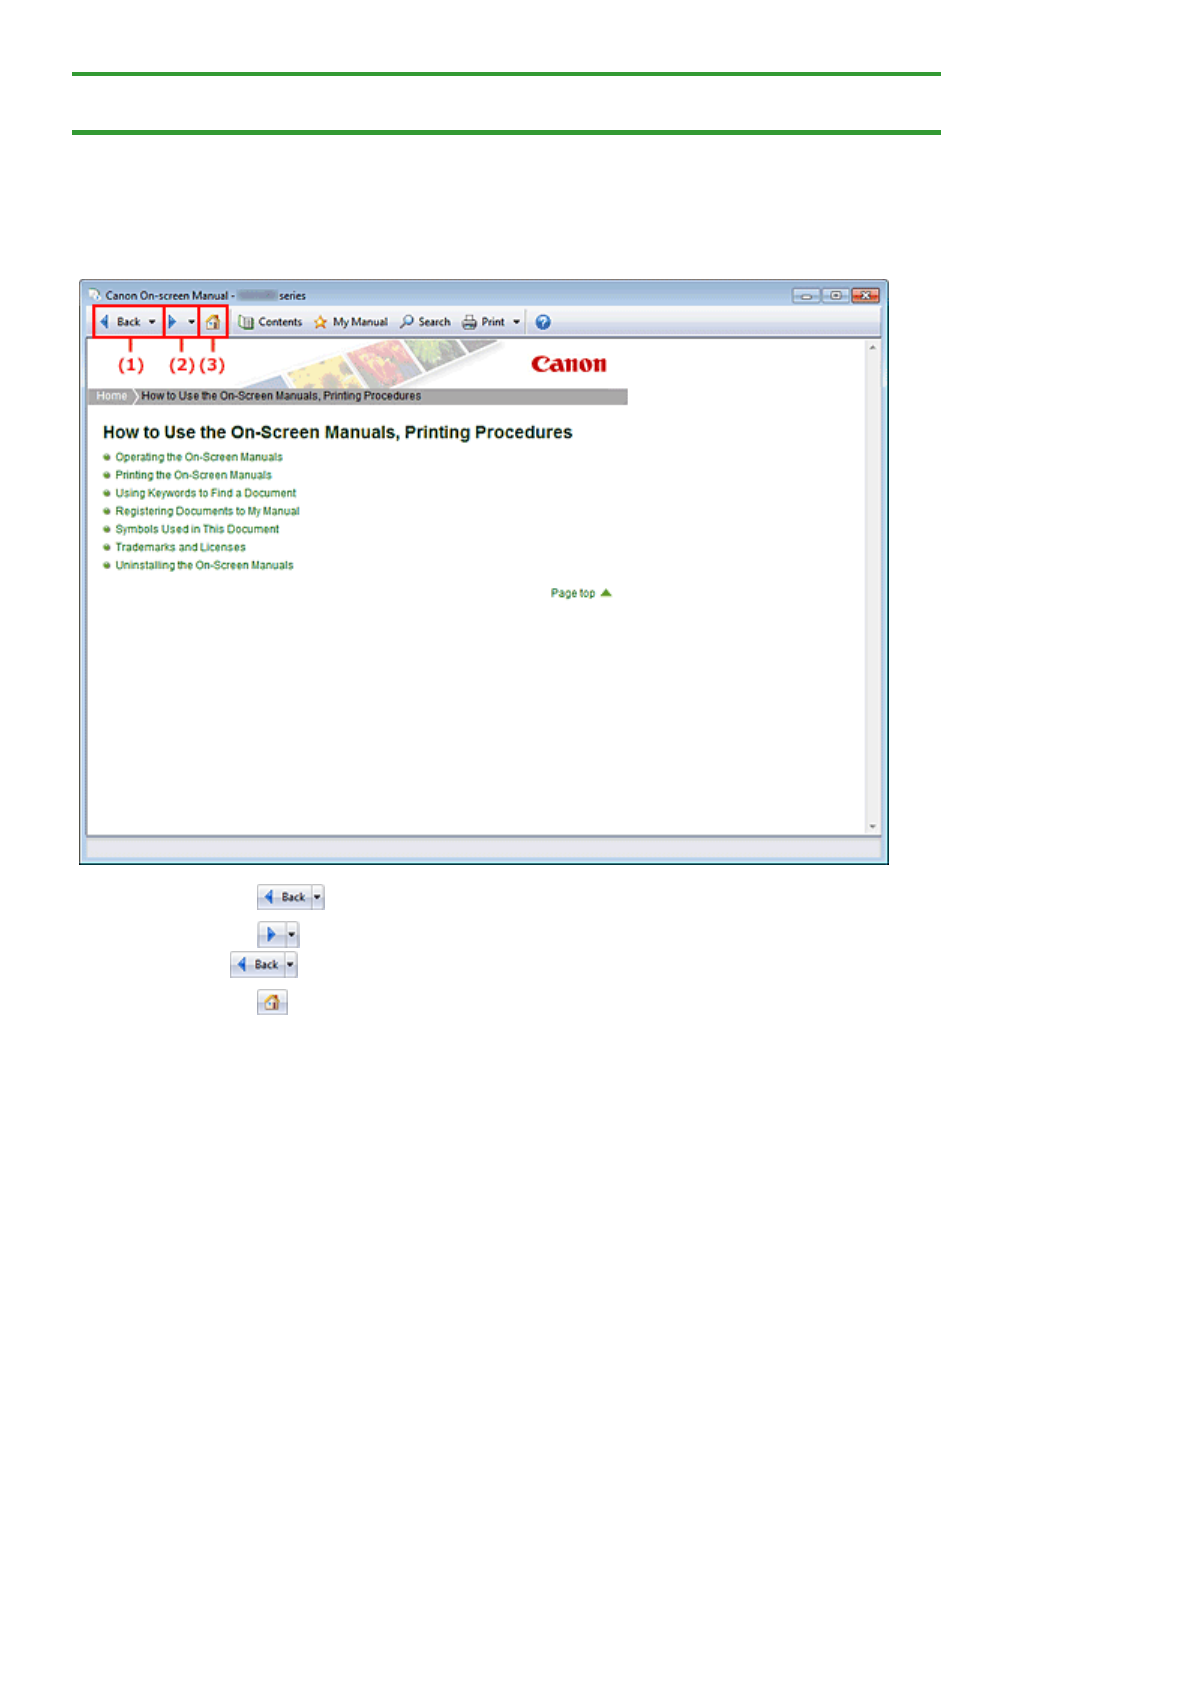
Task: Click the Home icon in the manual toolbar
Action: coord(212,322)
